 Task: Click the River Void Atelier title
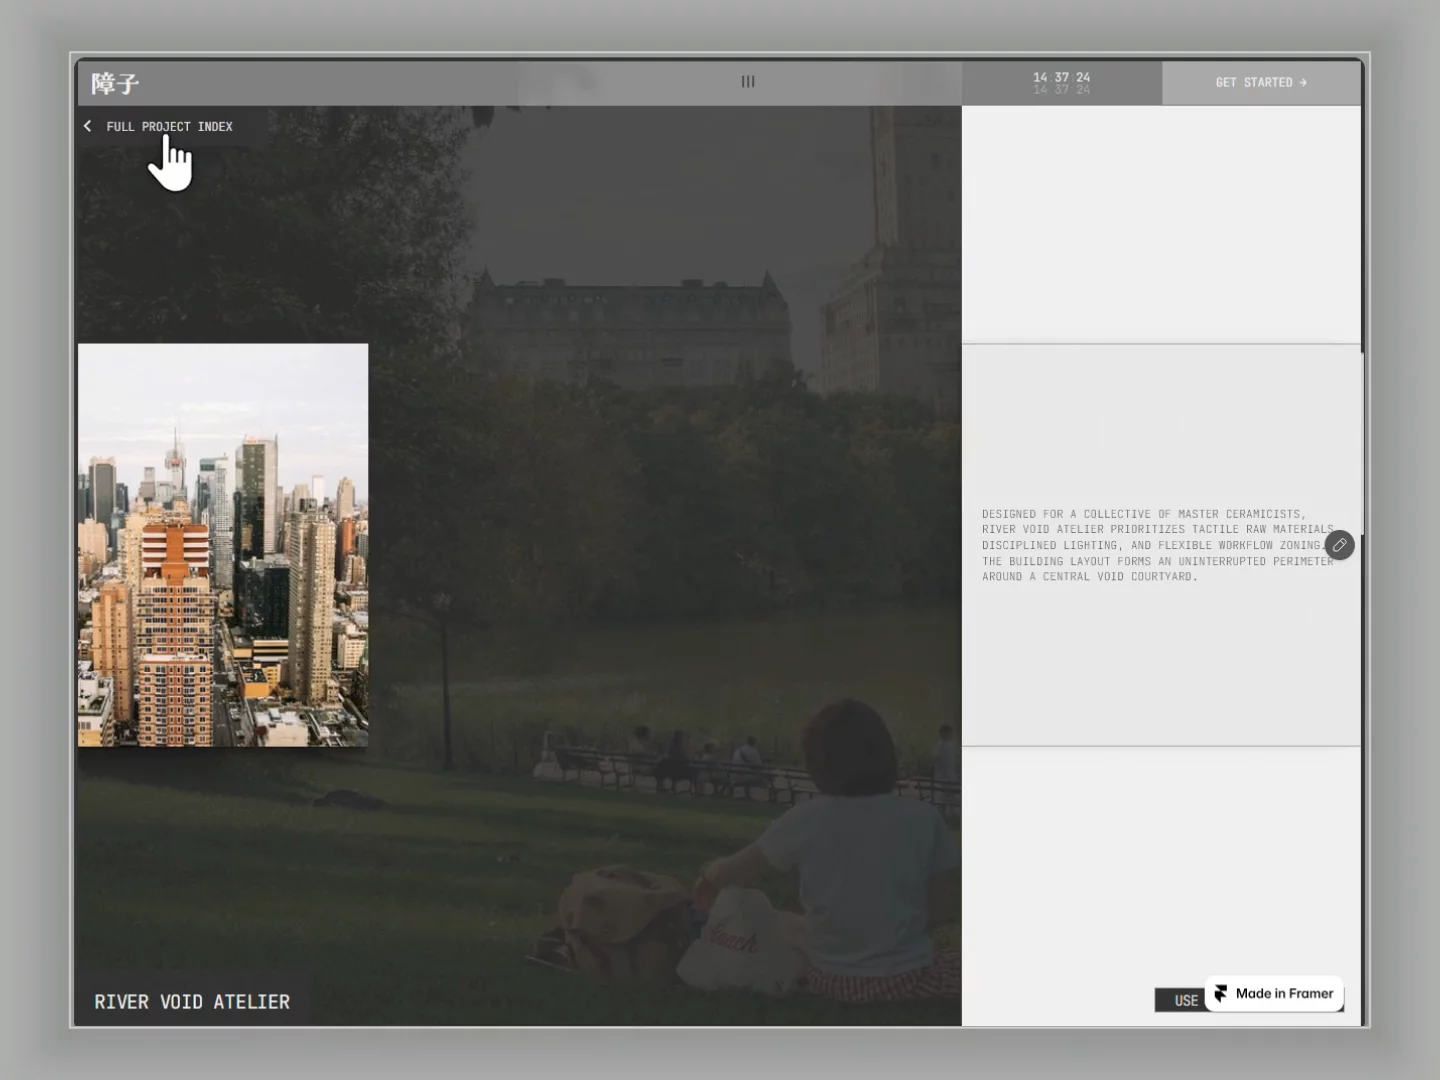[192, 1002]
